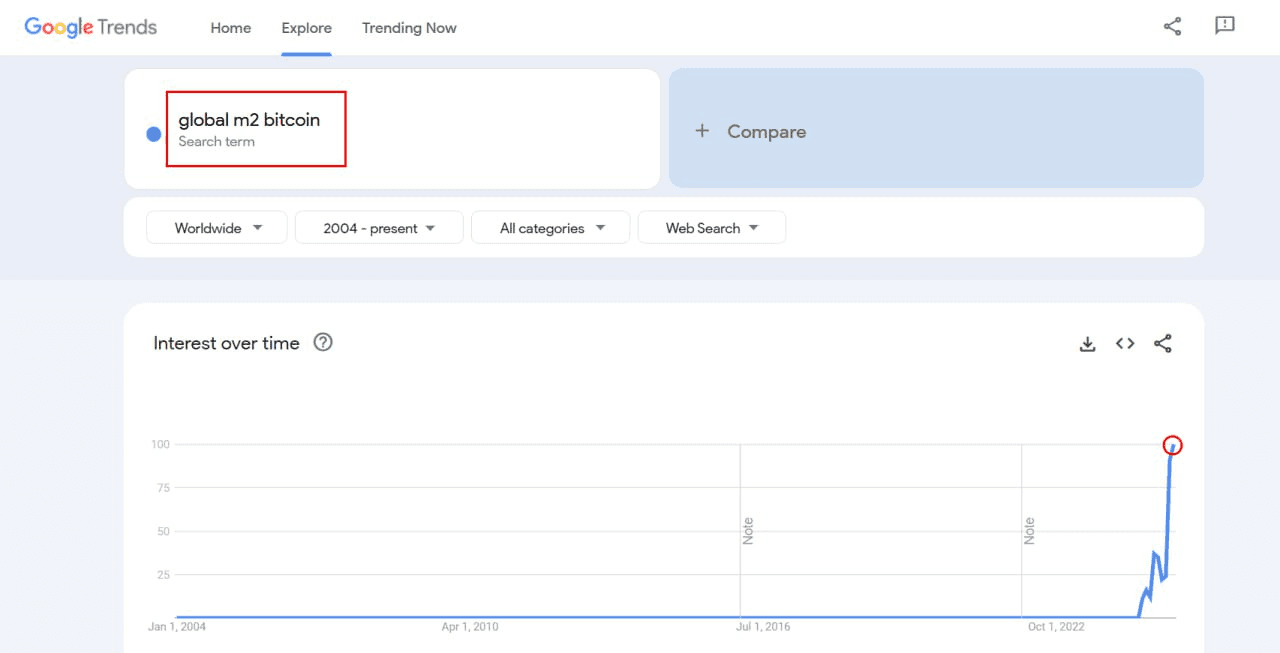Click the Google Trends logo
Screen dimensions: 1280x653
point(91,27)
